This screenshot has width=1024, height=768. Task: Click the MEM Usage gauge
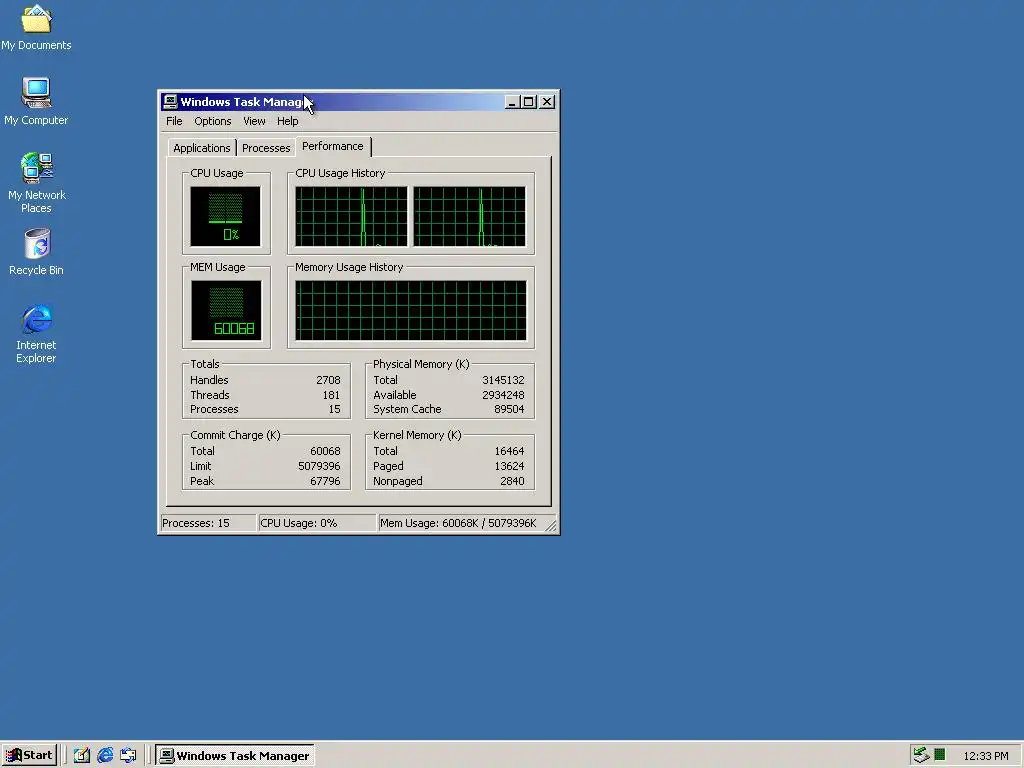point(226,311)
